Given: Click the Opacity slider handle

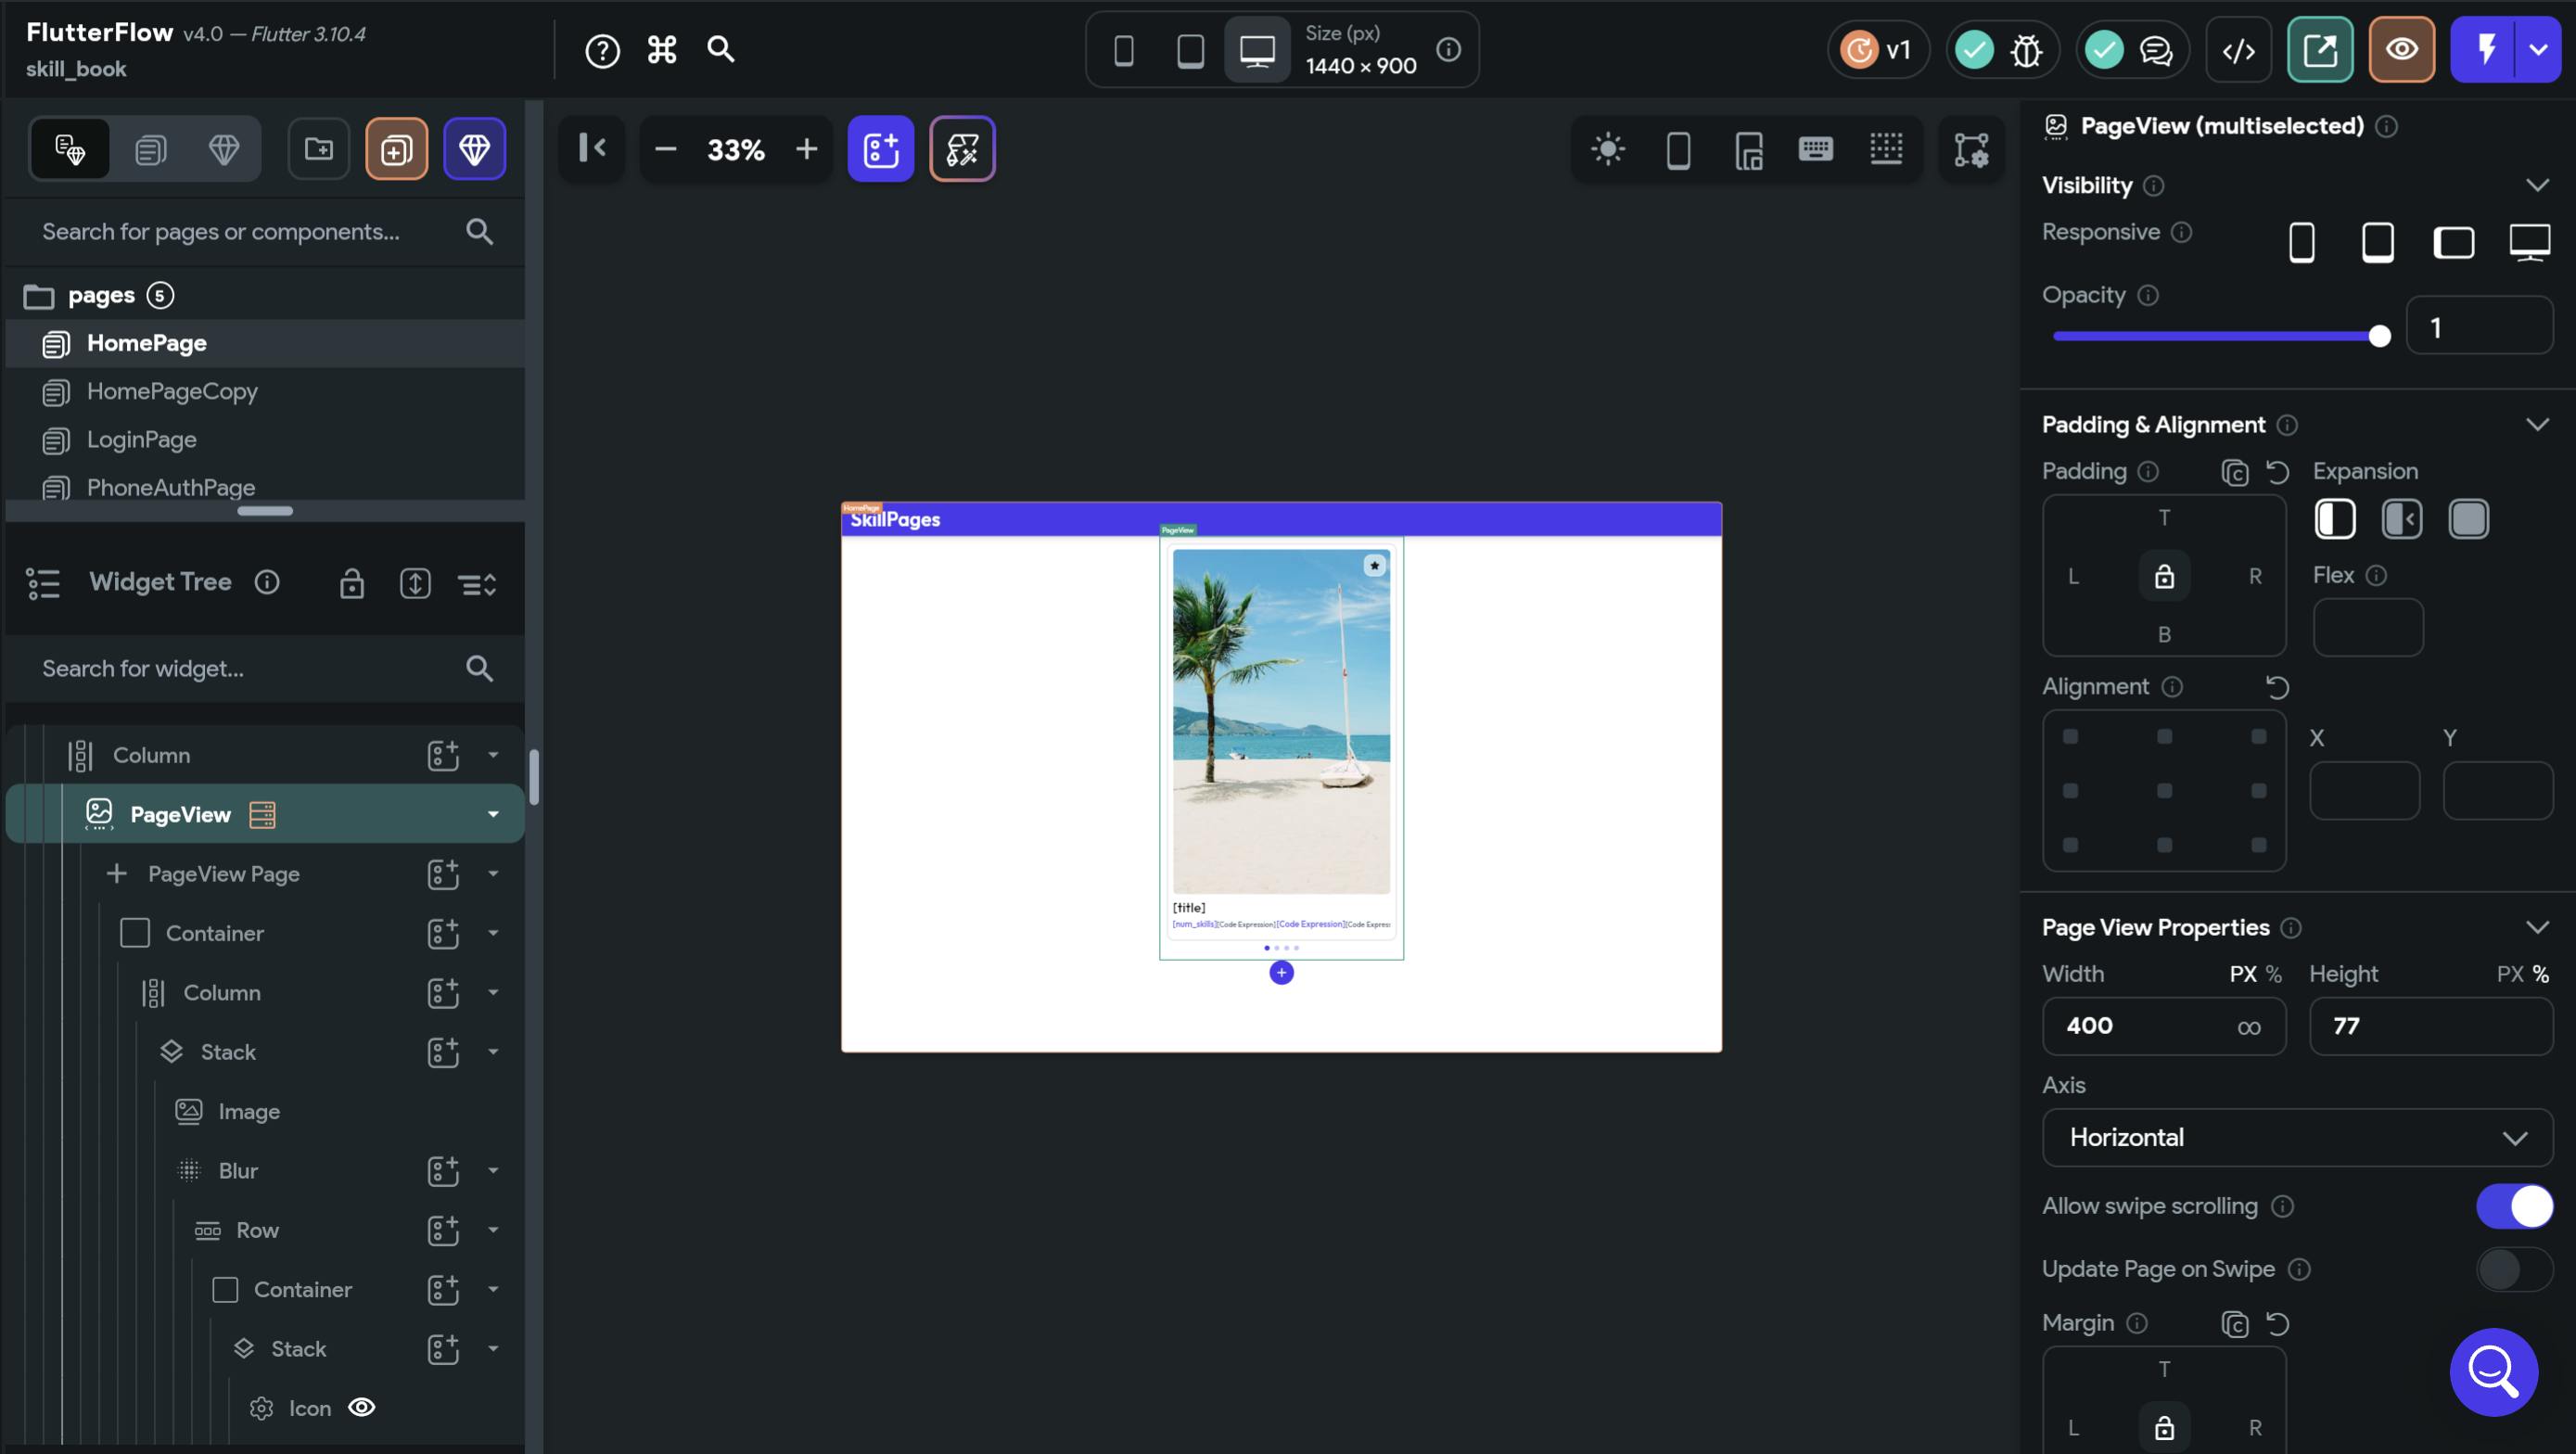Looking at the screenshot, I should click(2379, 337).
